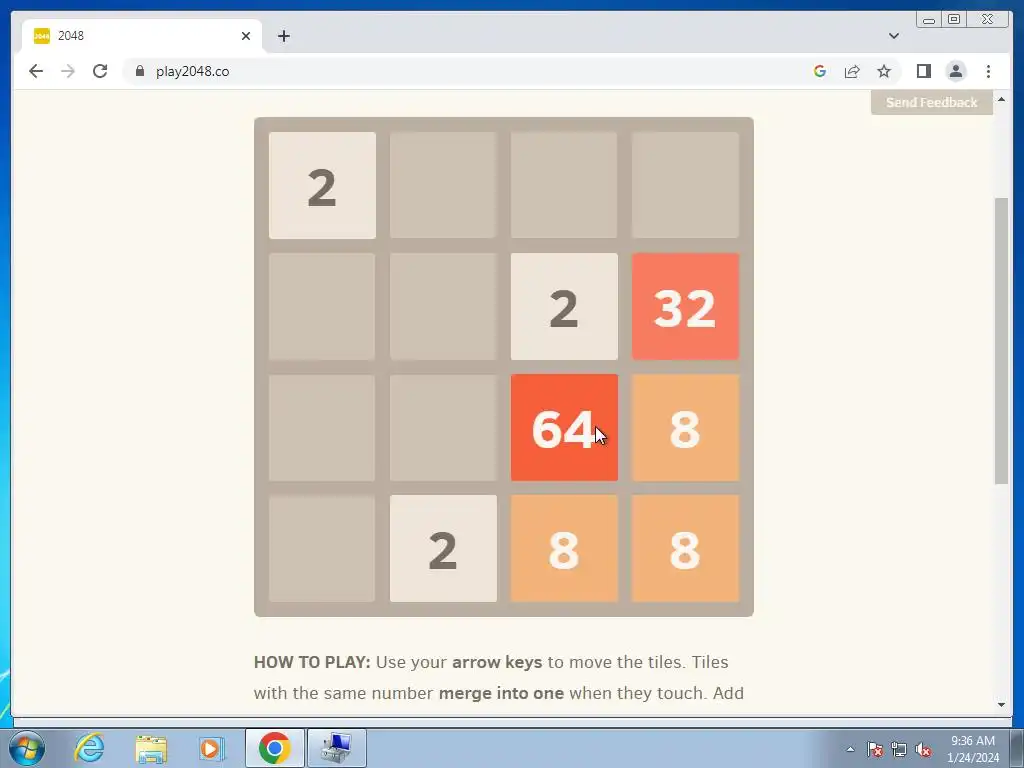Viewport: 1024px width, 768px height.
Task: Share this page via share icon
Action: pyautogui.click(x=852, y=71)
